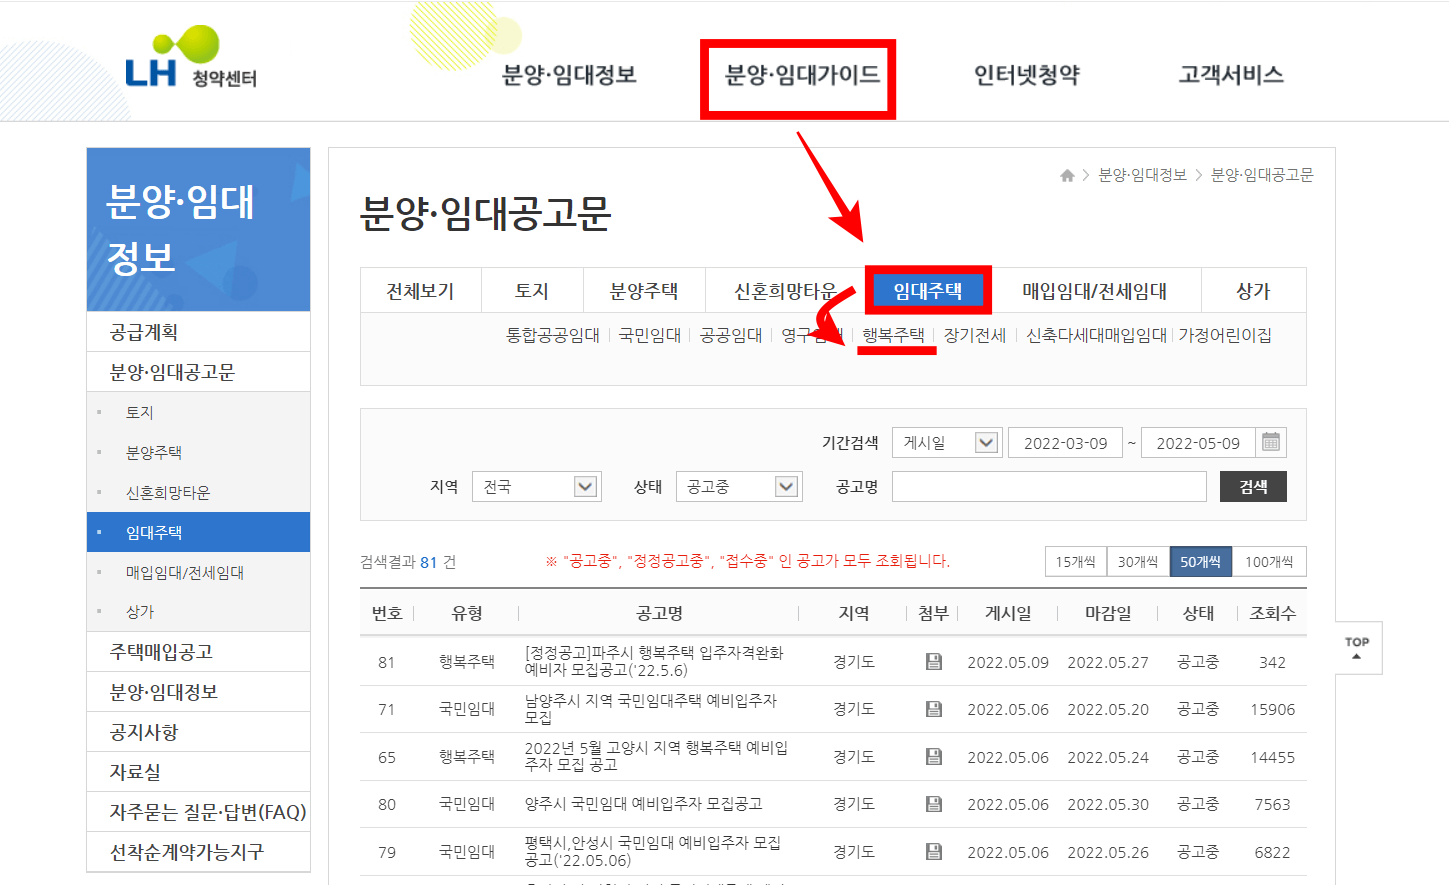
Task: Open the 양주시 국민임대 예비입주자 notice
Action: (x=643, y=804)
